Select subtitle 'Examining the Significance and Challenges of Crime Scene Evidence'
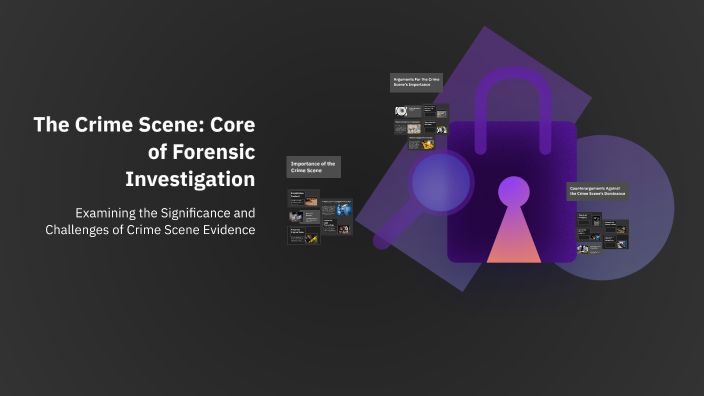 tap(150, 221)
